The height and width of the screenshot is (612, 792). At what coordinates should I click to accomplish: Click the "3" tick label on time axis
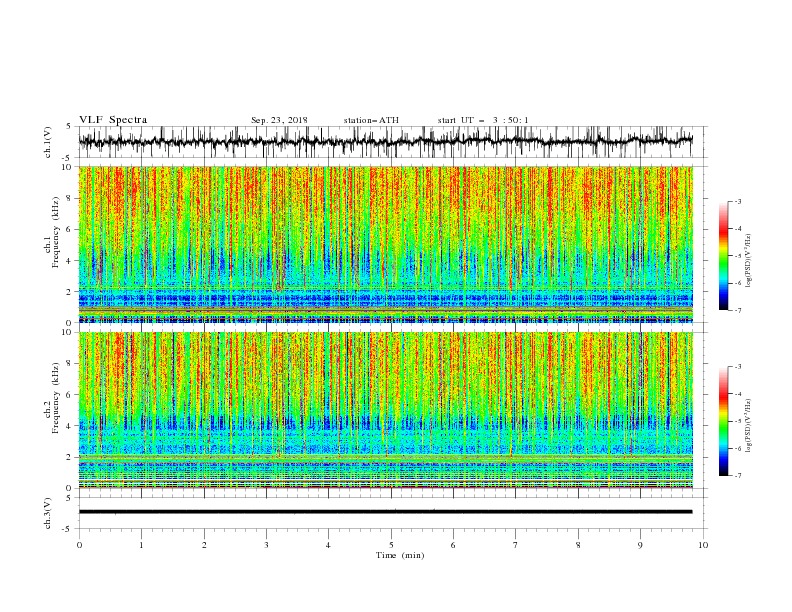pyautogui.click(x=266, y=545)
